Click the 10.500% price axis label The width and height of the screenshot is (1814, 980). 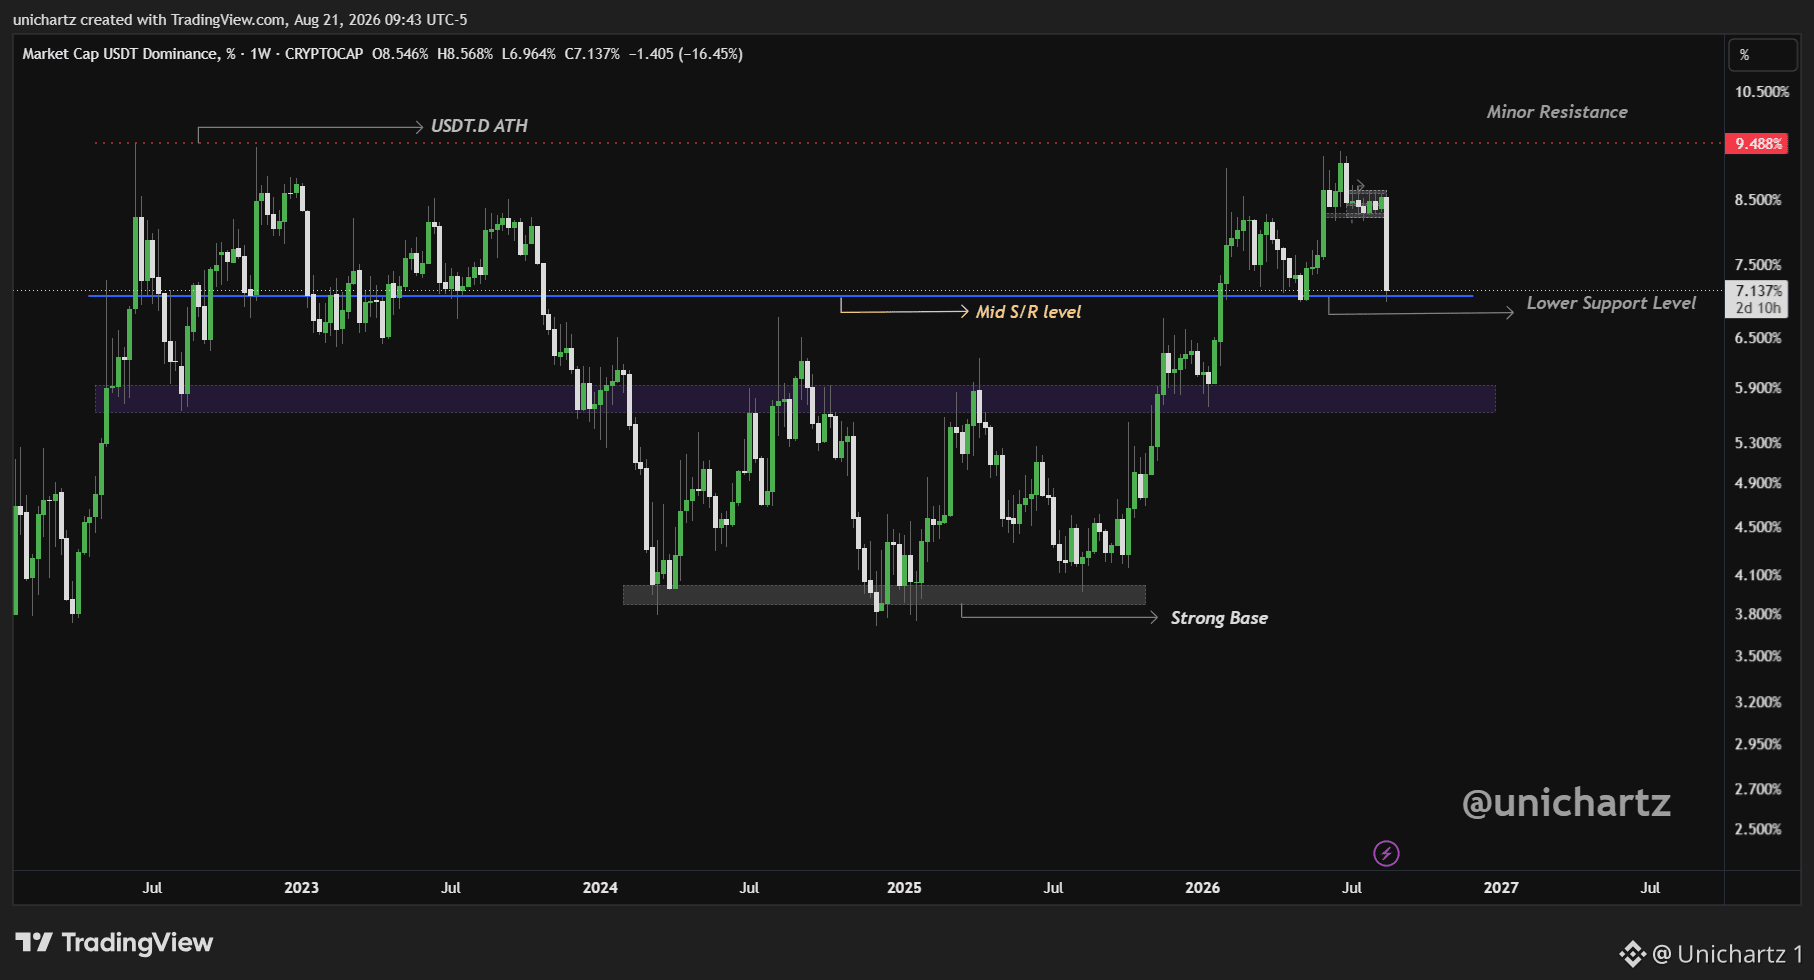coord(1761,92)
